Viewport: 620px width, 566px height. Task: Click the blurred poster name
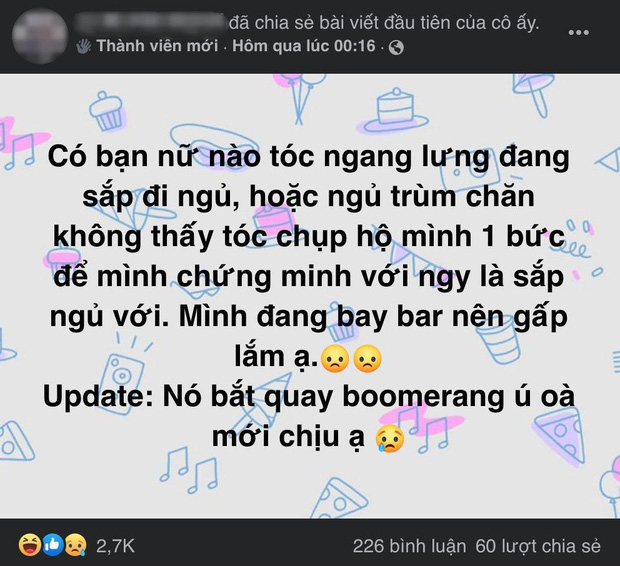click(x=150, y=23)
